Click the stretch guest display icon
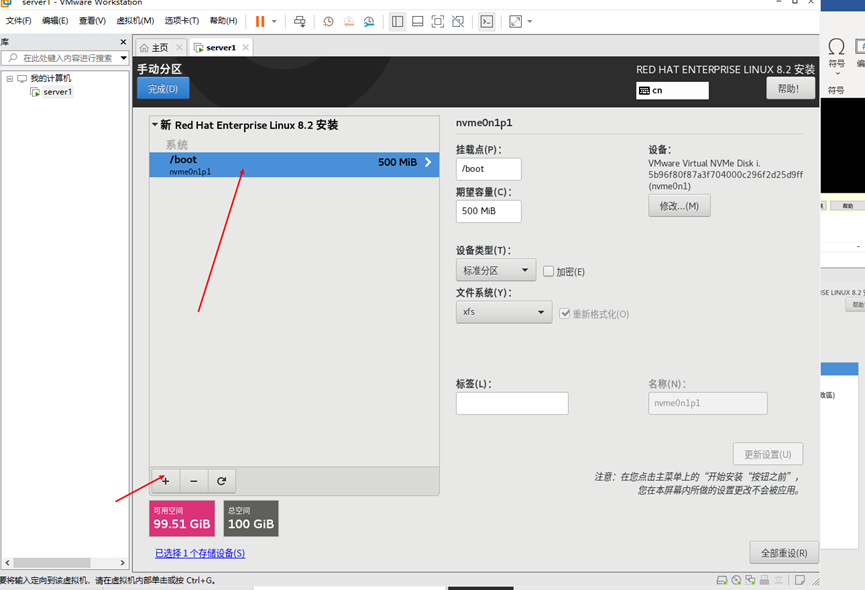865x590 pixels. point(515,22)
